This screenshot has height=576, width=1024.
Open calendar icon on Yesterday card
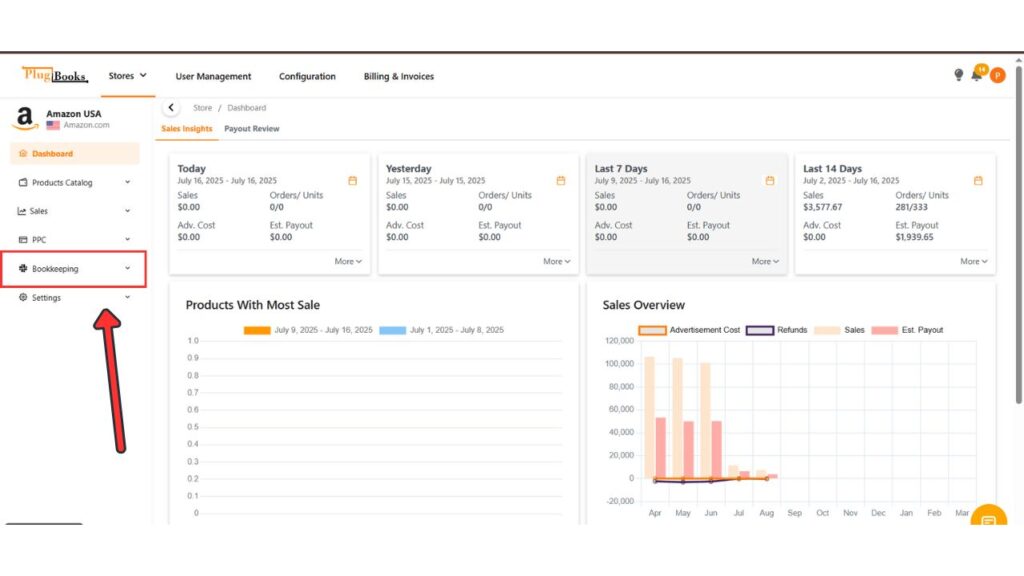click(x=561, y=181)
